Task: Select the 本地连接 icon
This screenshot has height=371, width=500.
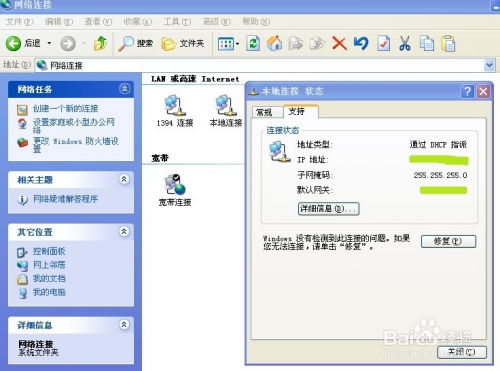Action: tap(226, 111)
